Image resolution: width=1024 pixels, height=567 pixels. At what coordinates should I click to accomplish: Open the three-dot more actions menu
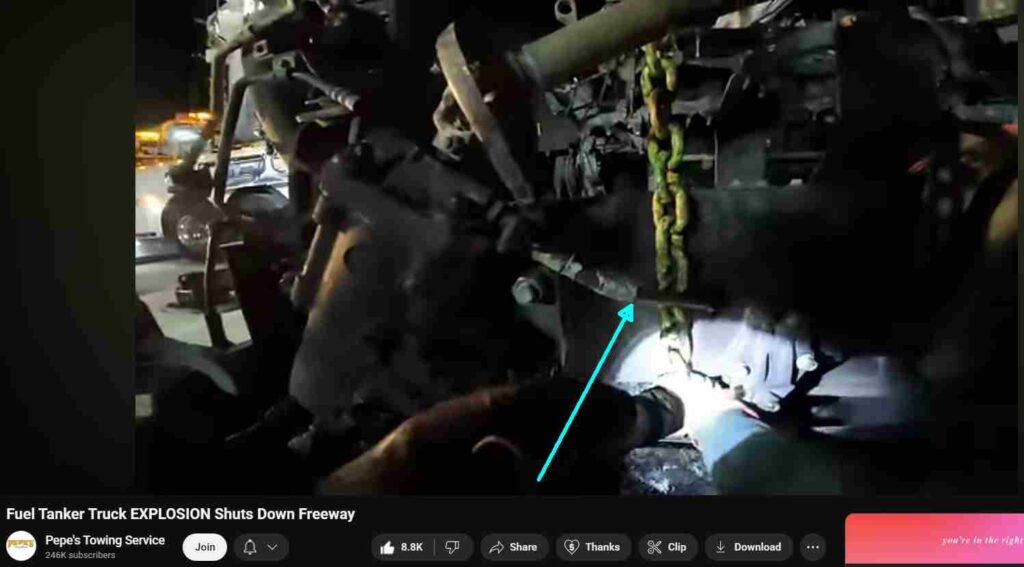tap(812, 547)
